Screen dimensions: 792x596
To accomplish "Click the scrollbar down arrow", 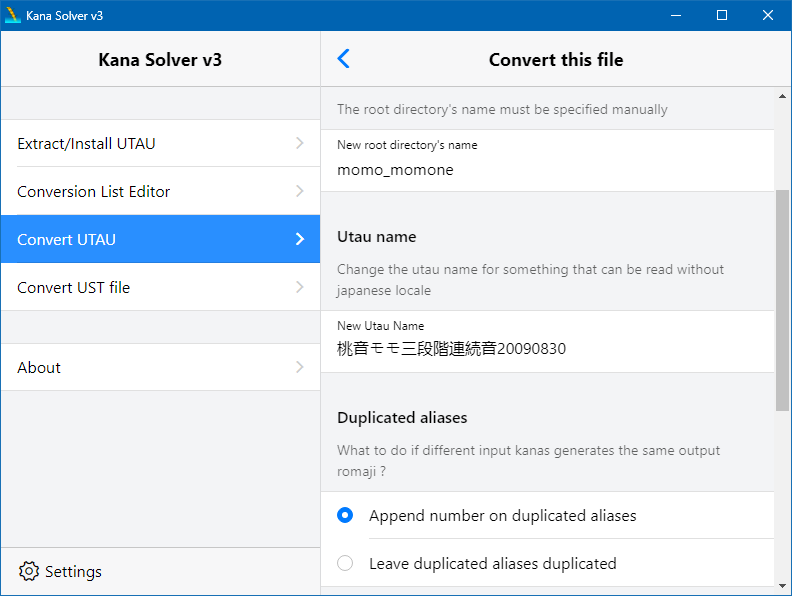I will [782, 586].
